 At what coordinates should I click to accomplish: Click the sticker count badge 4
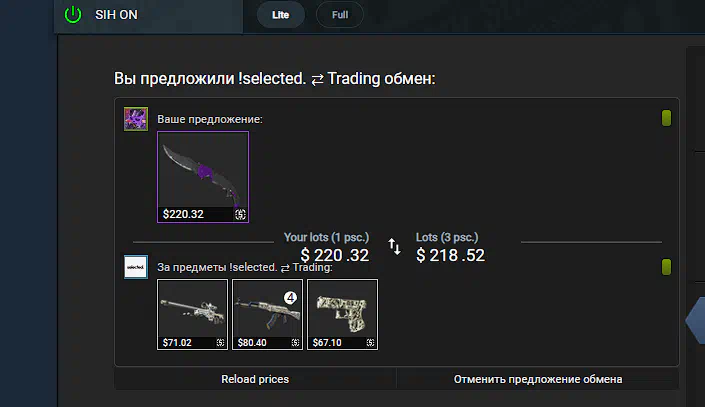point(290,298)
